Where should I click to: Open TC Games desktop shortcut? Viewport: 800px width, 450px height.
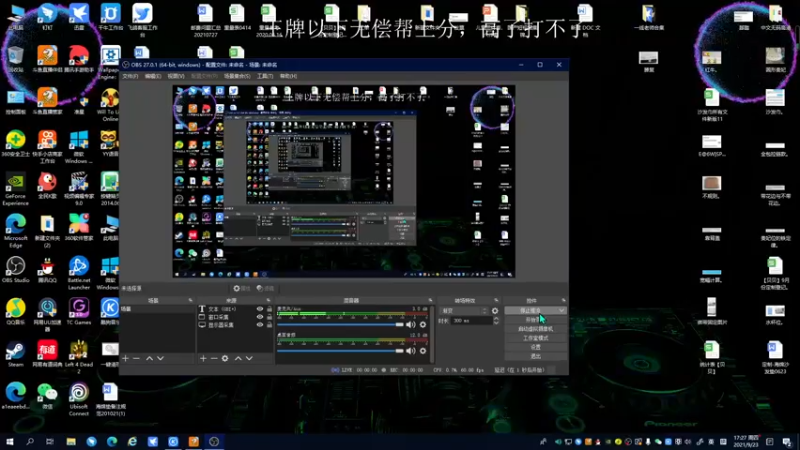79,311
